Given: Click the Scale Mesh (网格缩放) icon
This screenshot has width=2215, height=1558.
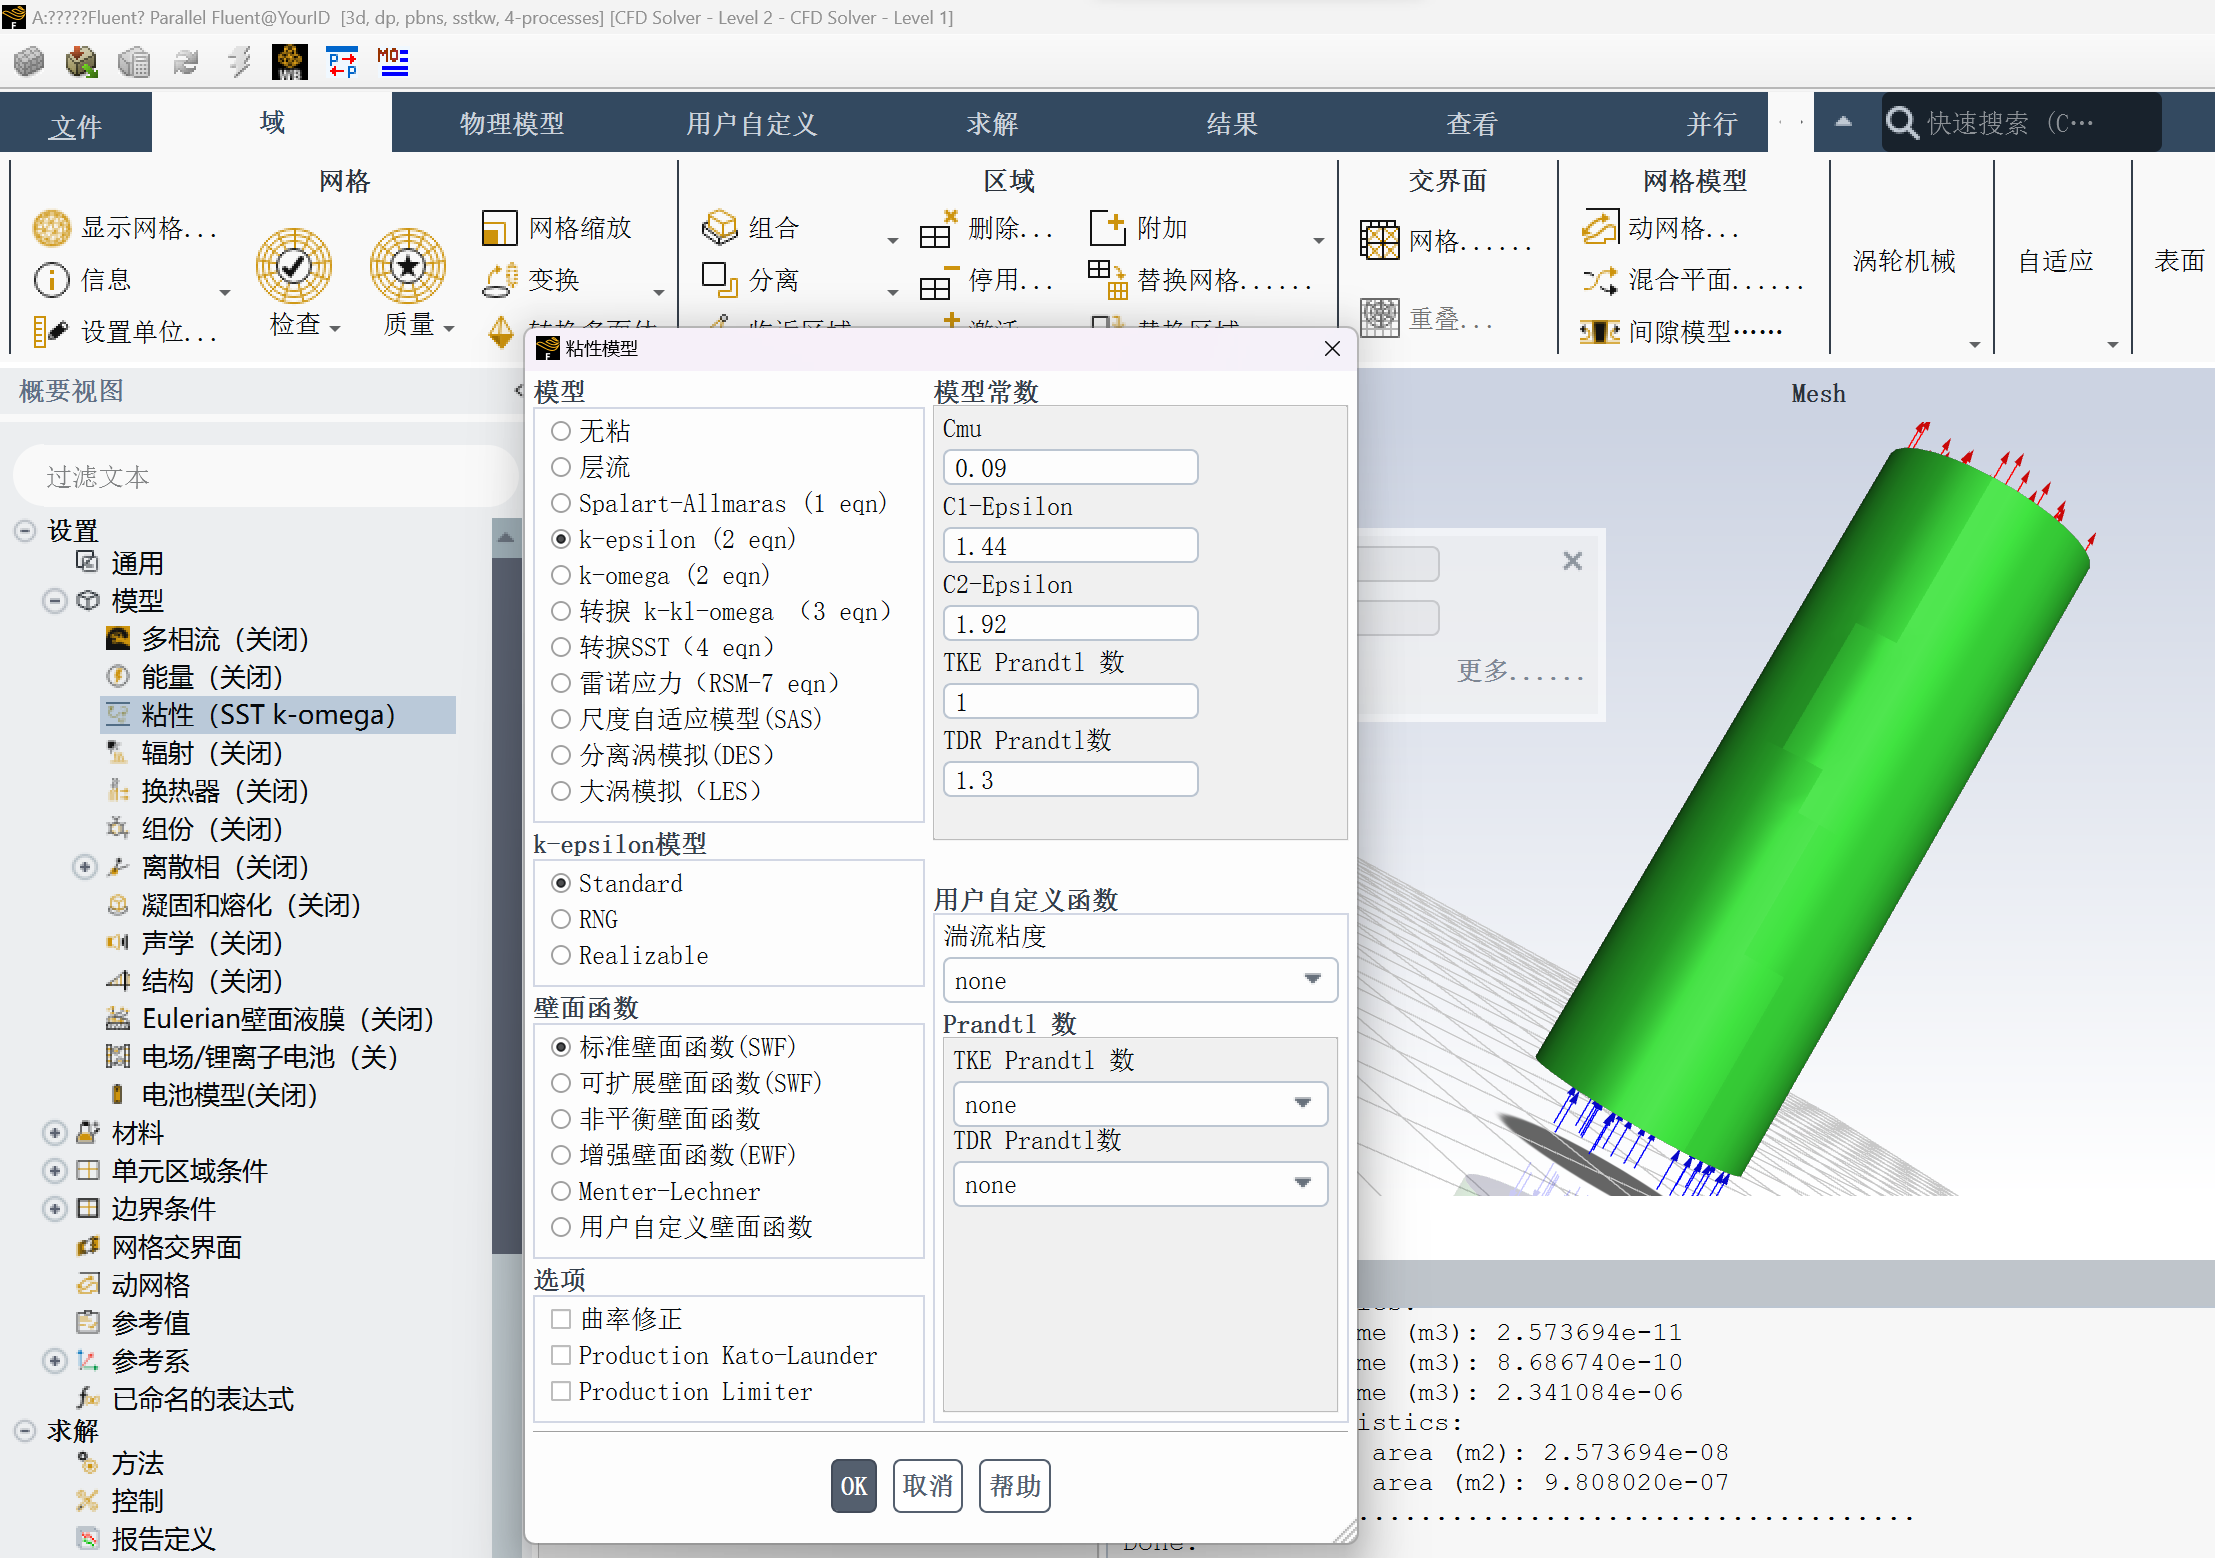Looking at the screenshot, I should point(499,228).
